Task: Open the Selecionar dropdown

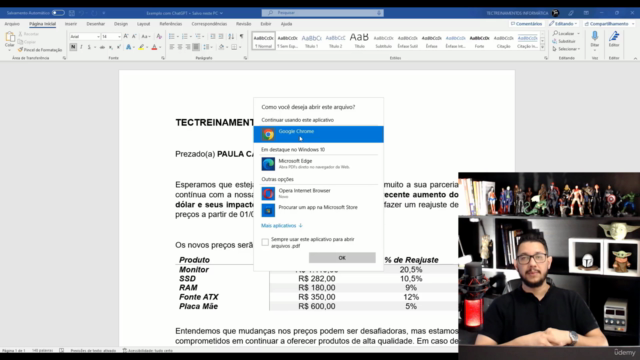Action: coord(566,49)
